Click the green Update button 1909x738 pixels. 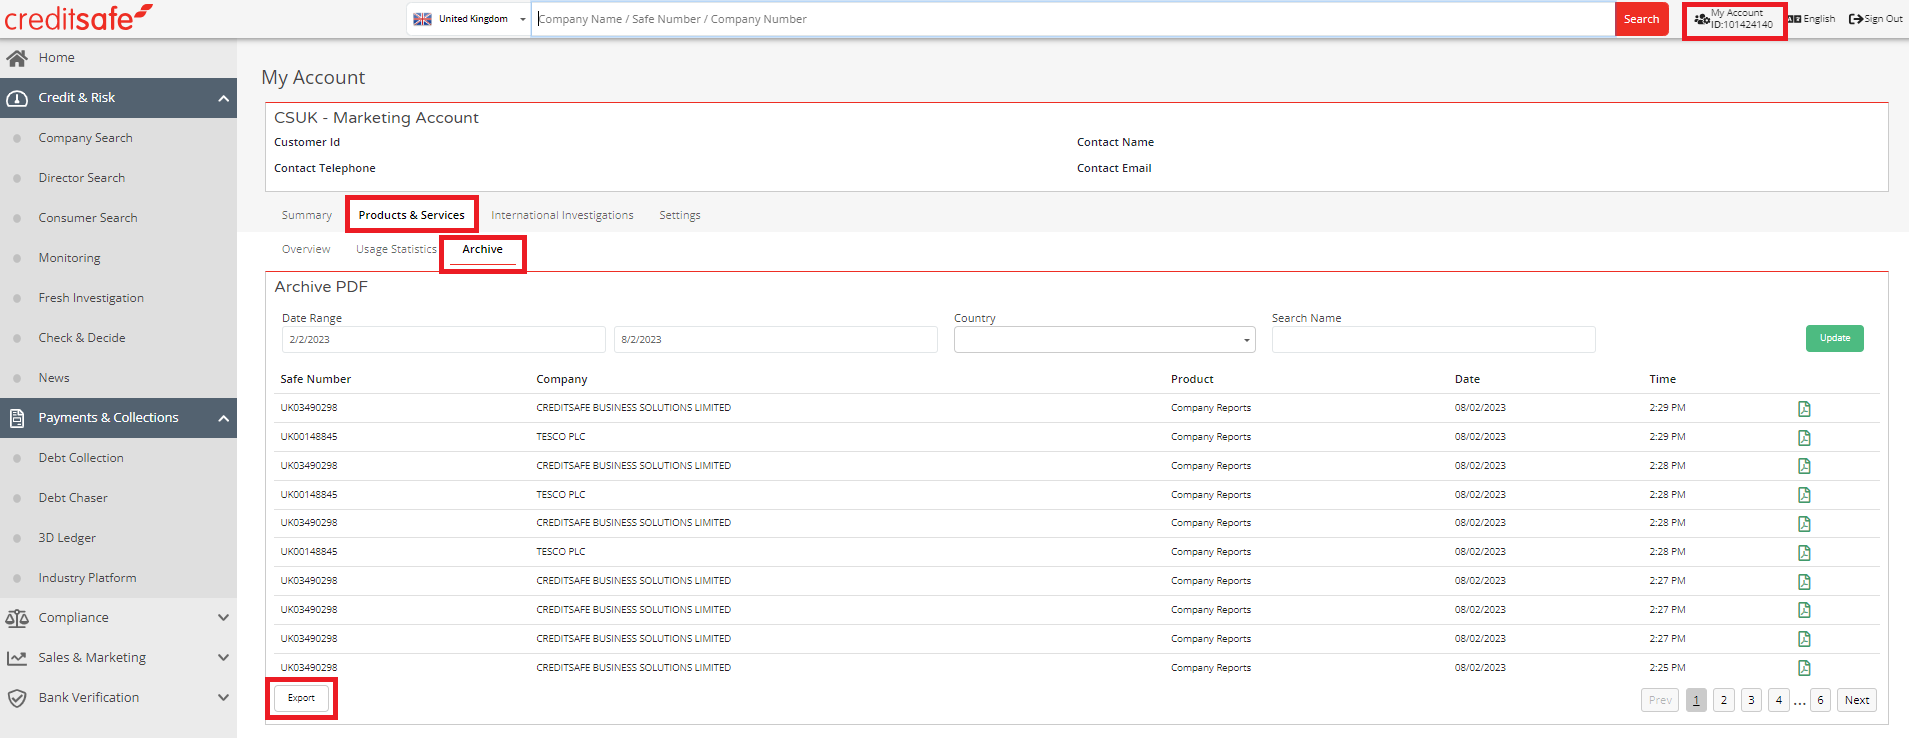coord(1834,338)
